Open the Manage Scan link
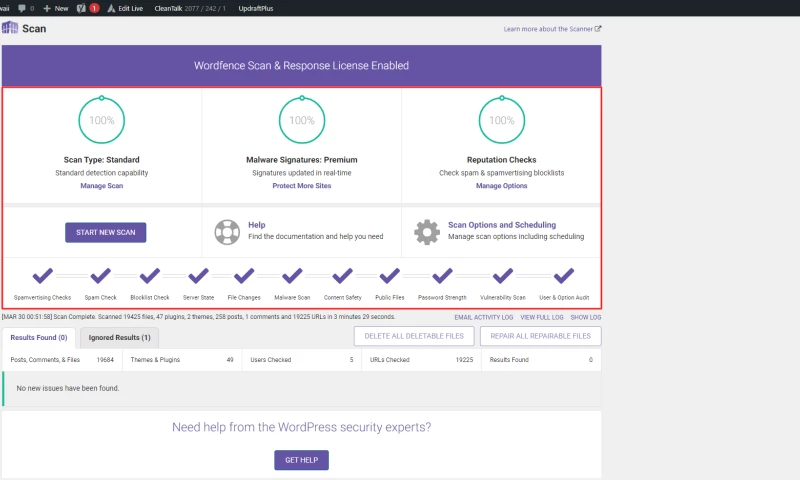Screen dimensions: 800x480 click(x=102, y=186)
